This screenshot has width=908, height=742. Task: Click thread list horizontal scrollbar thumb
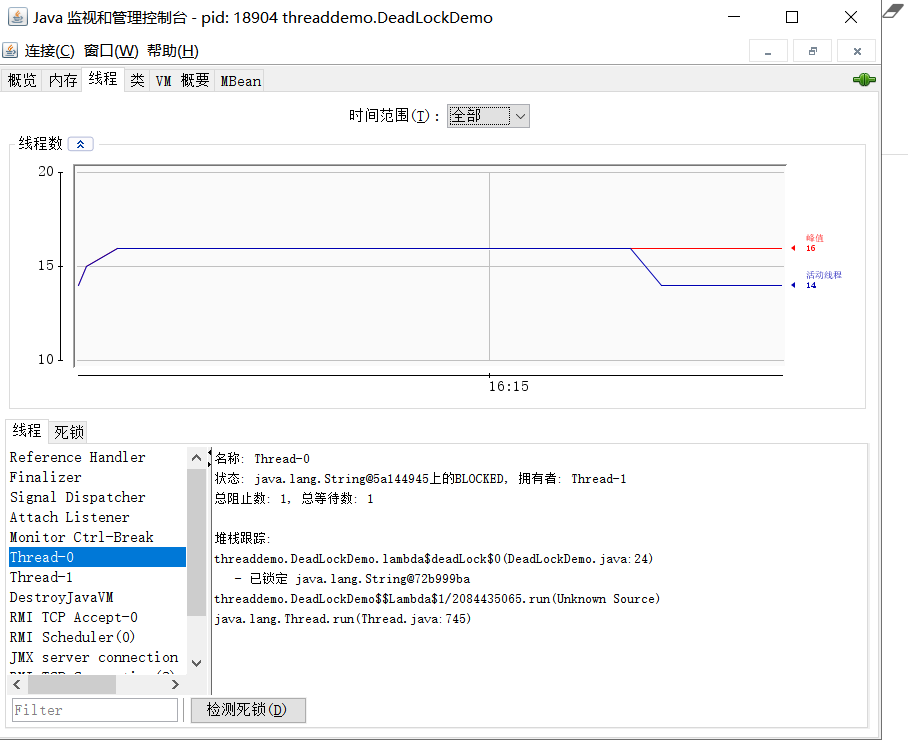(72, 685)
